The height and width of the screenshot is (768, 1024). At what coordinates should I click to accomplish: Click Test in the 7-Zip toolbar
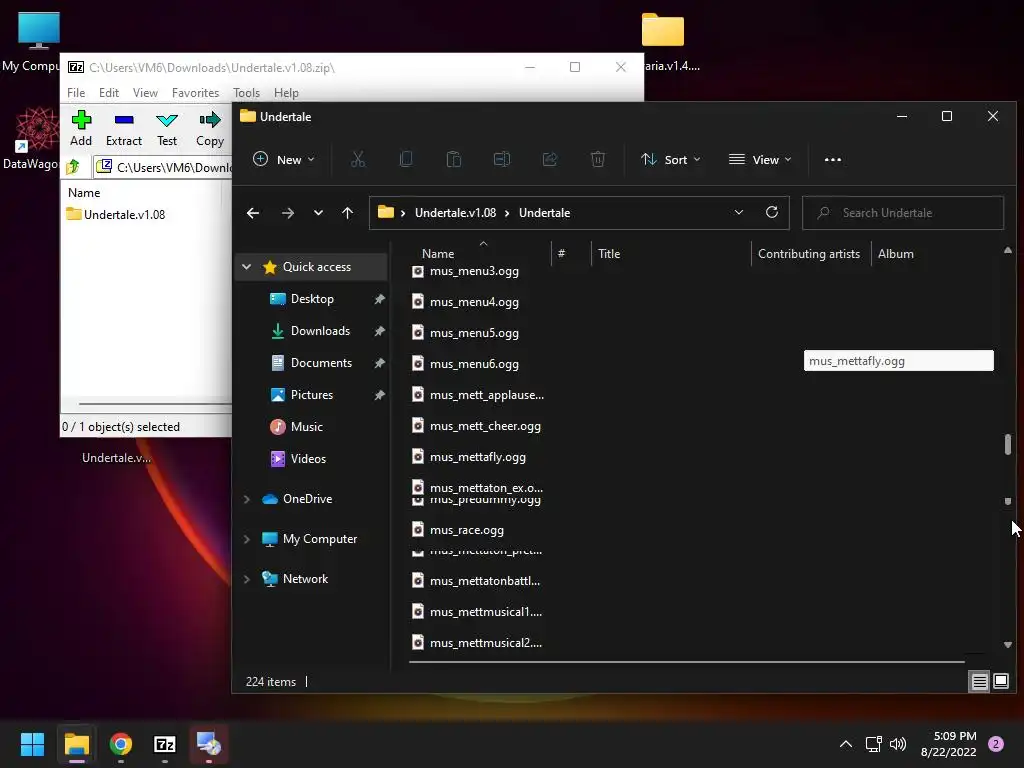(167, 129)
